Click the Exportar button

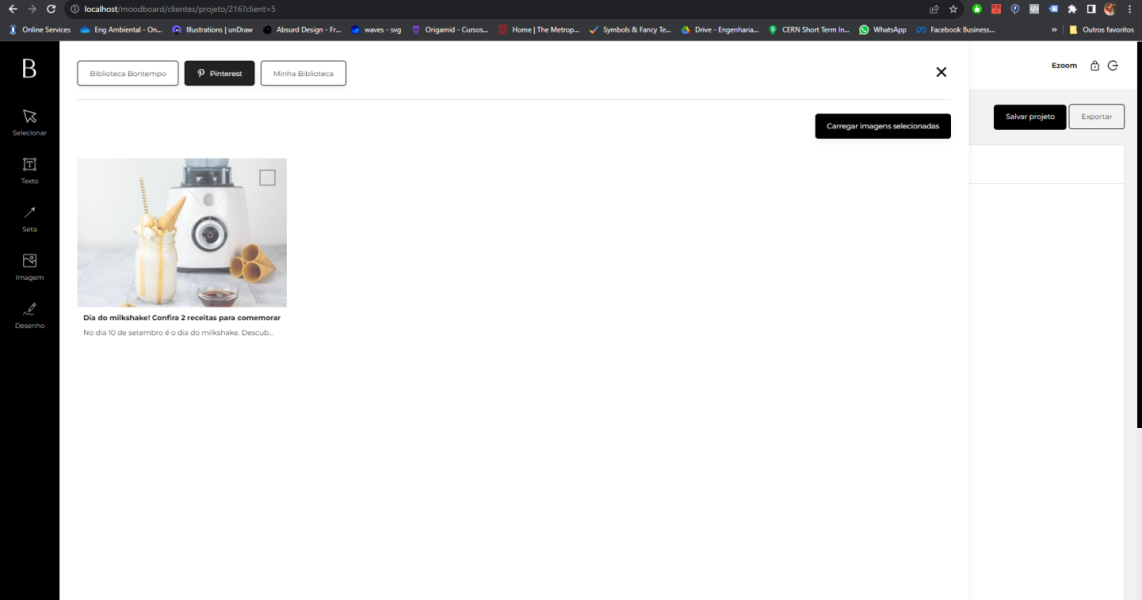tap(1096, 117)
